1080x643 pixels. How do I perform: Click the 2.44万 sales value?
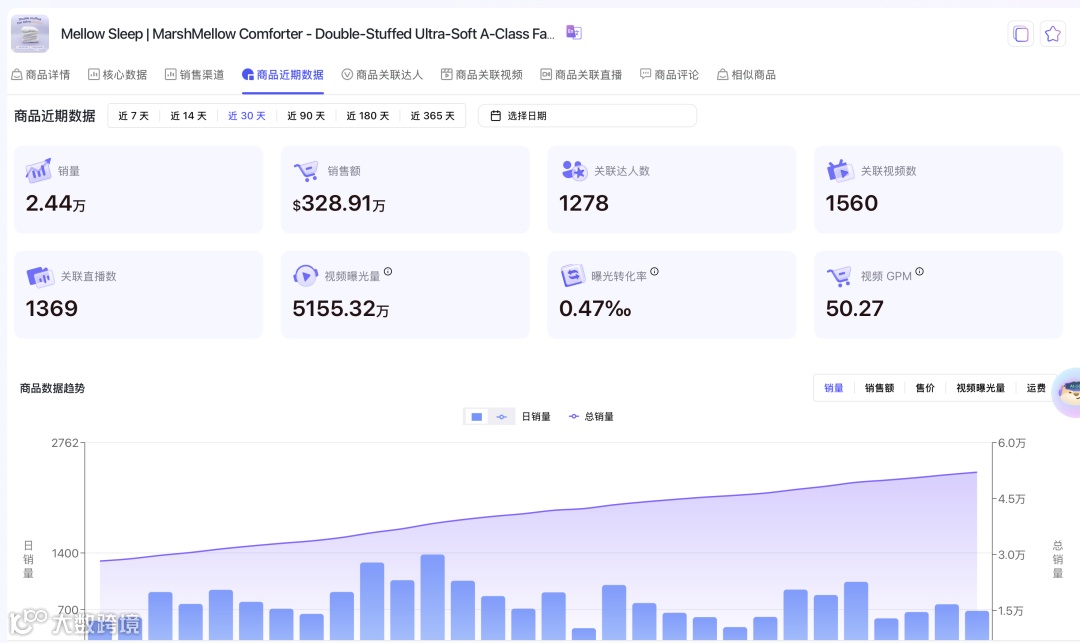56,203
